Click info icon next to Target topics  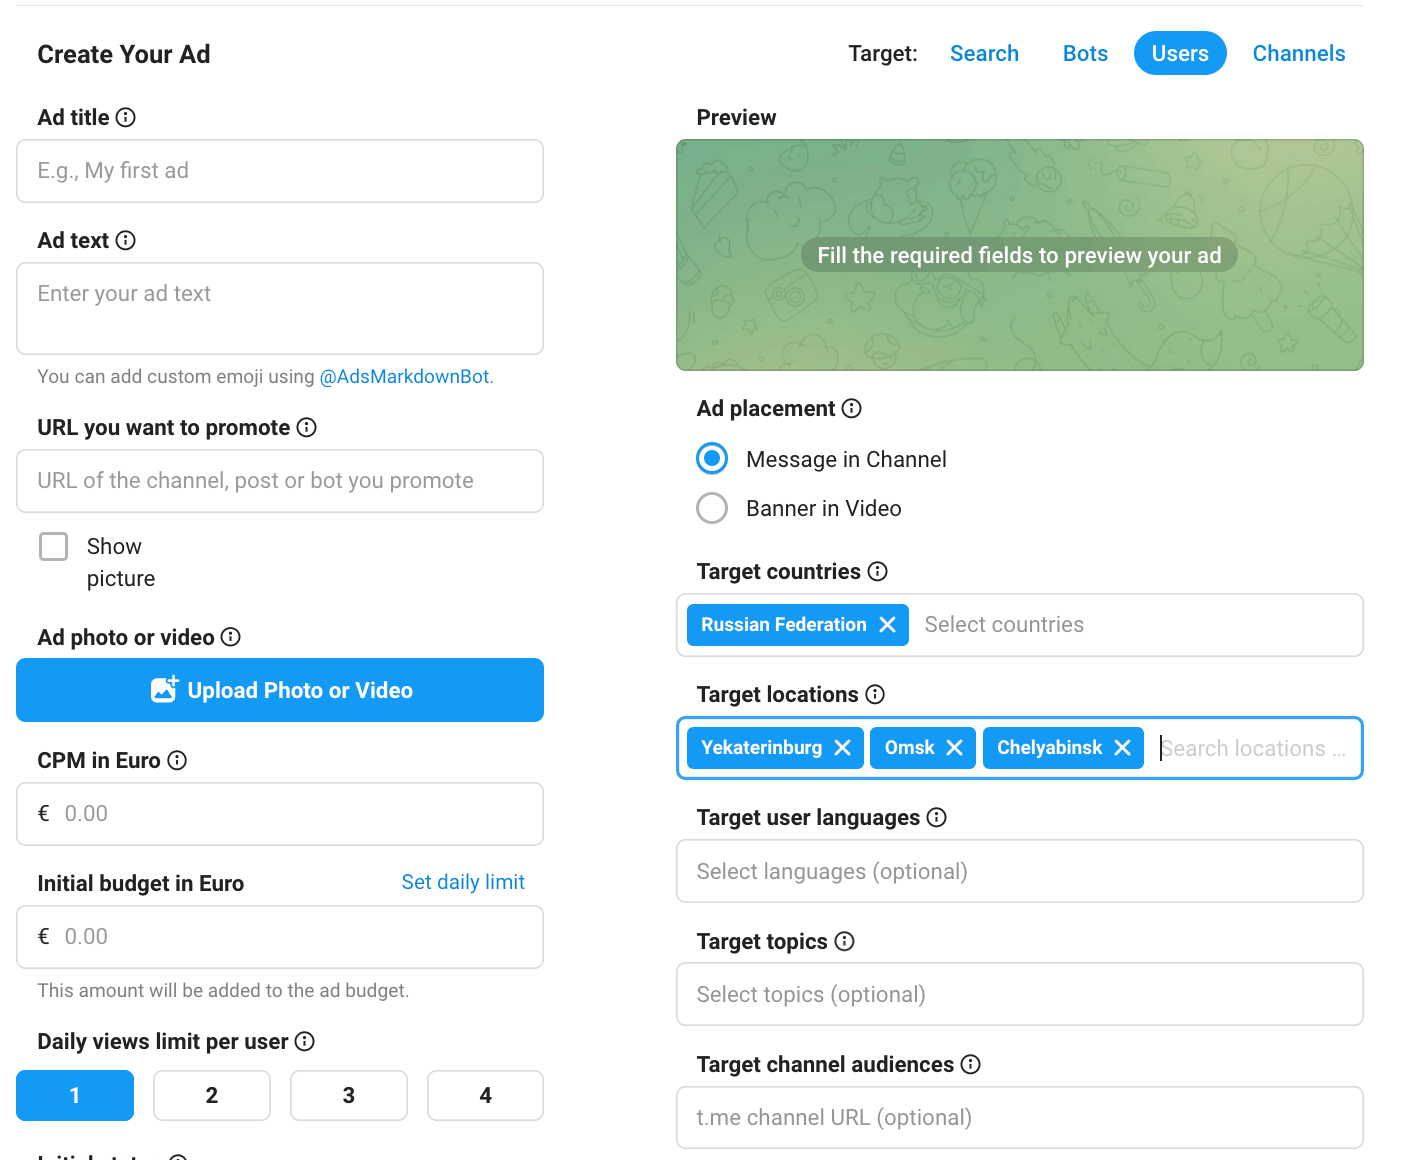click(x=845, y=942)
